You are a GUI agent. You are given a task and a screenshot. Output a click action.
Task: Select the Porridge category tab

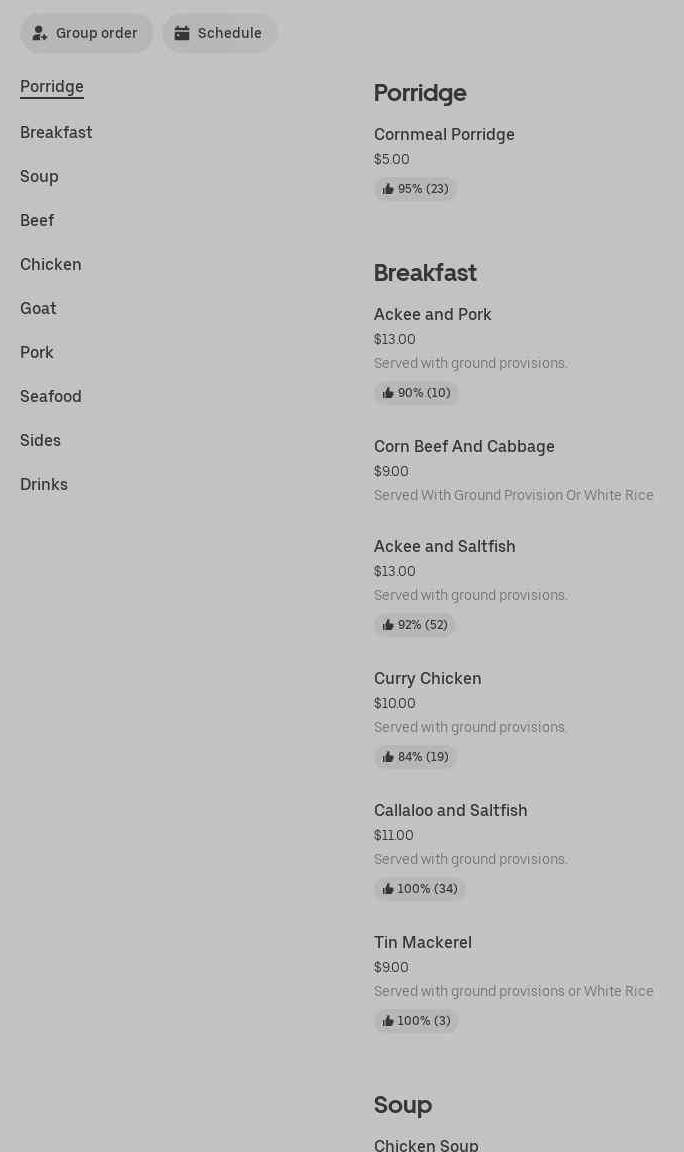pyautogui.click(x=52, y=87)
